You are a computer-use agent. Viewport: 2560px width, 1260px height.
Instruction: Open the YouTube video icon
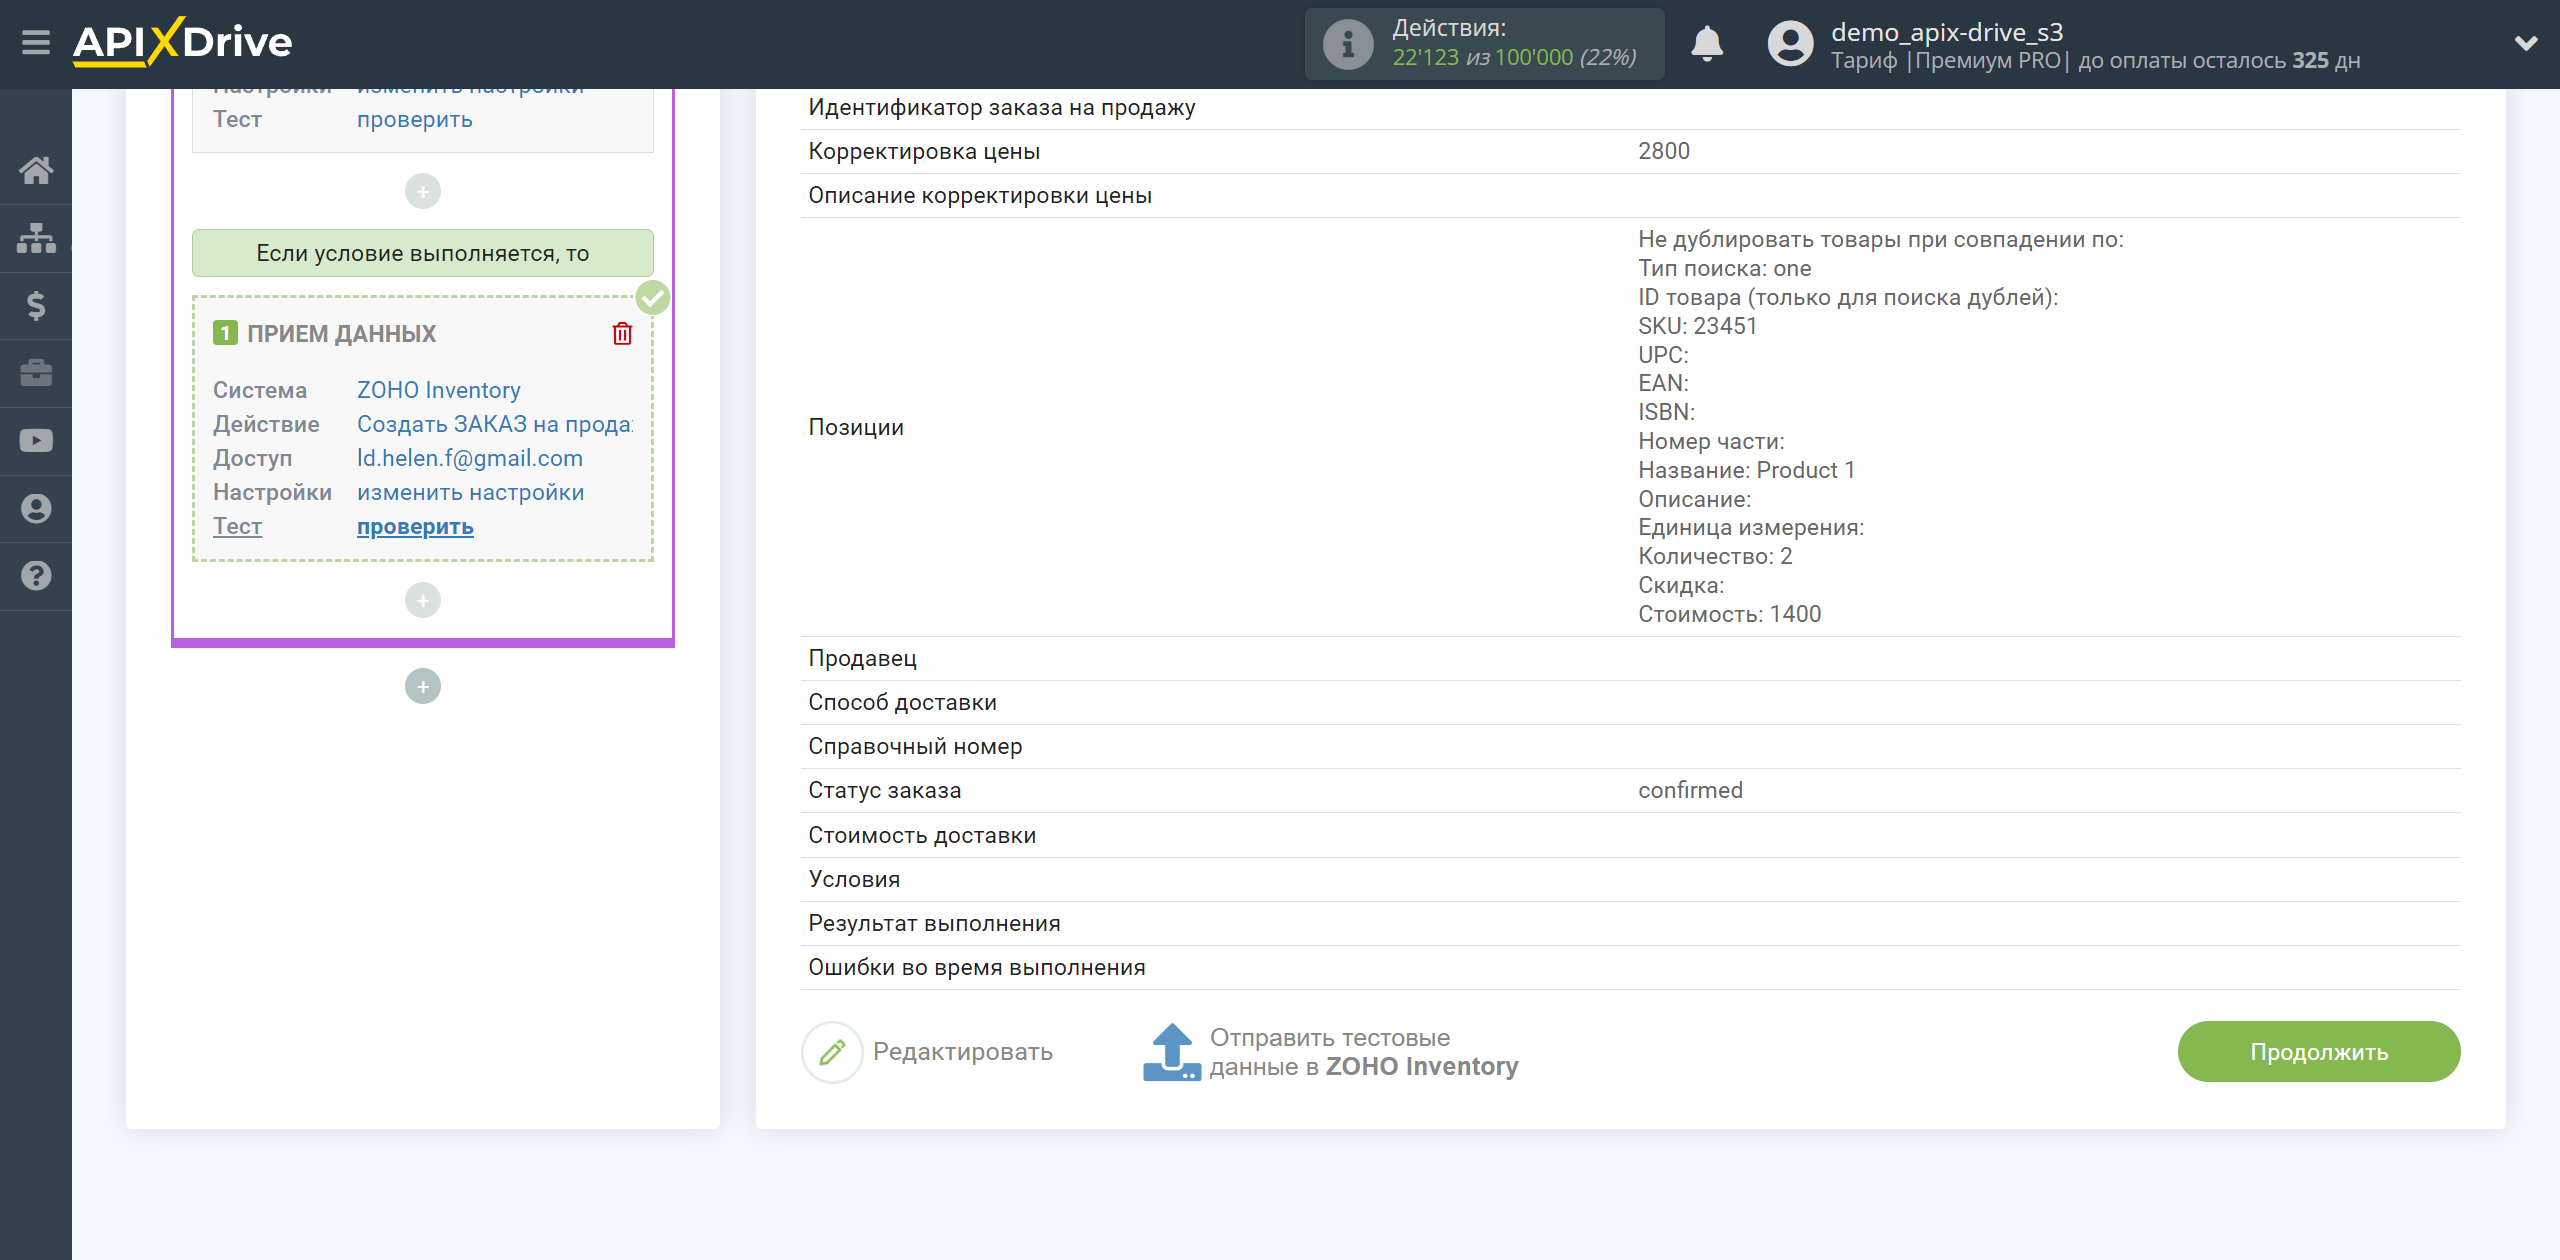coord(36,440)
